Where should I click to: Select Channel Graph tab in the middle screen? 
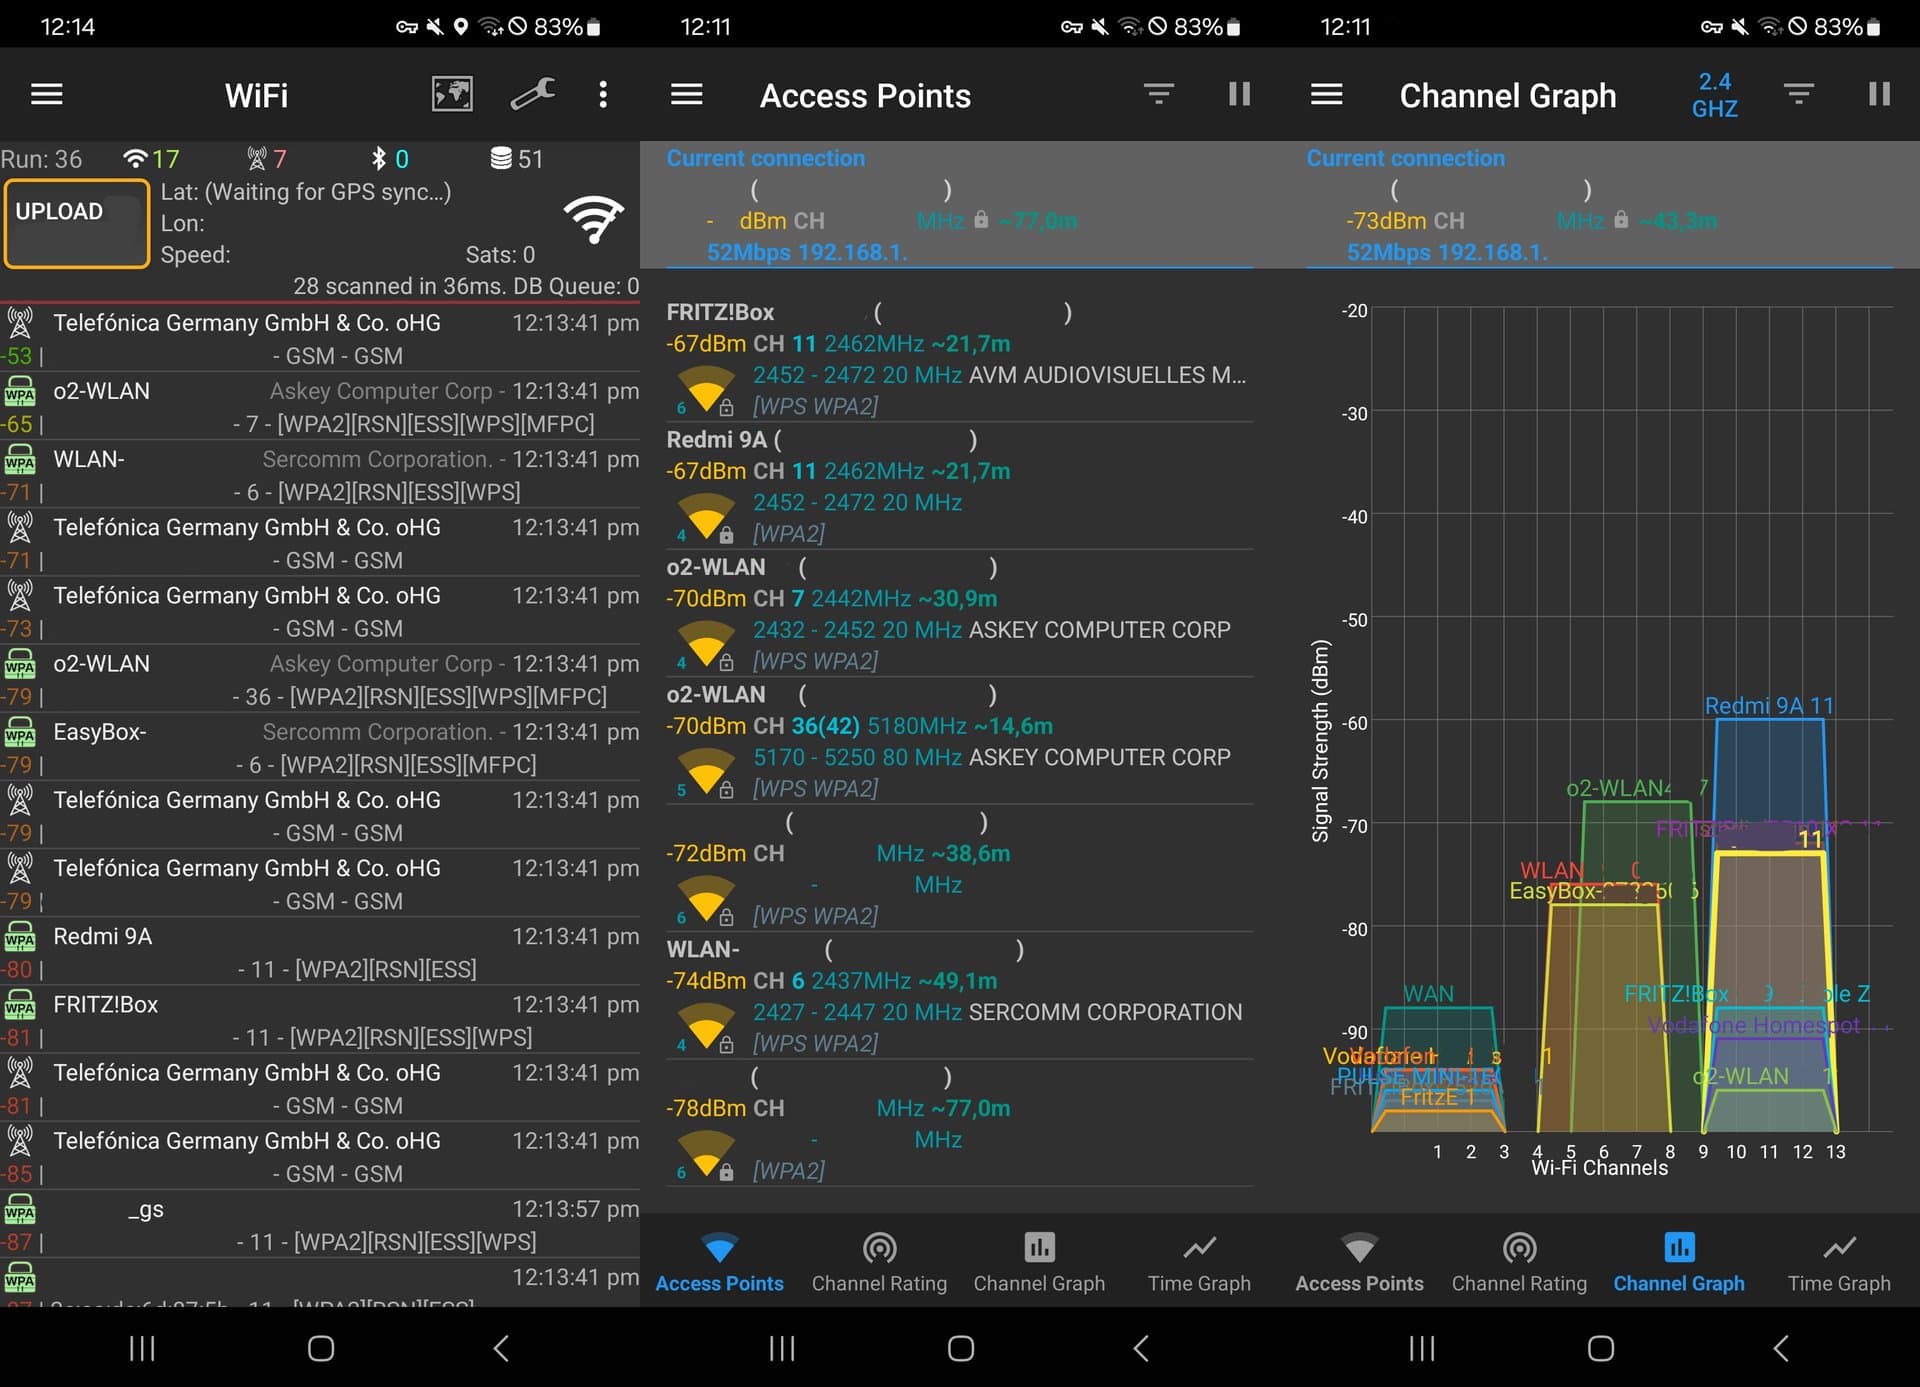(1039, 1262)
